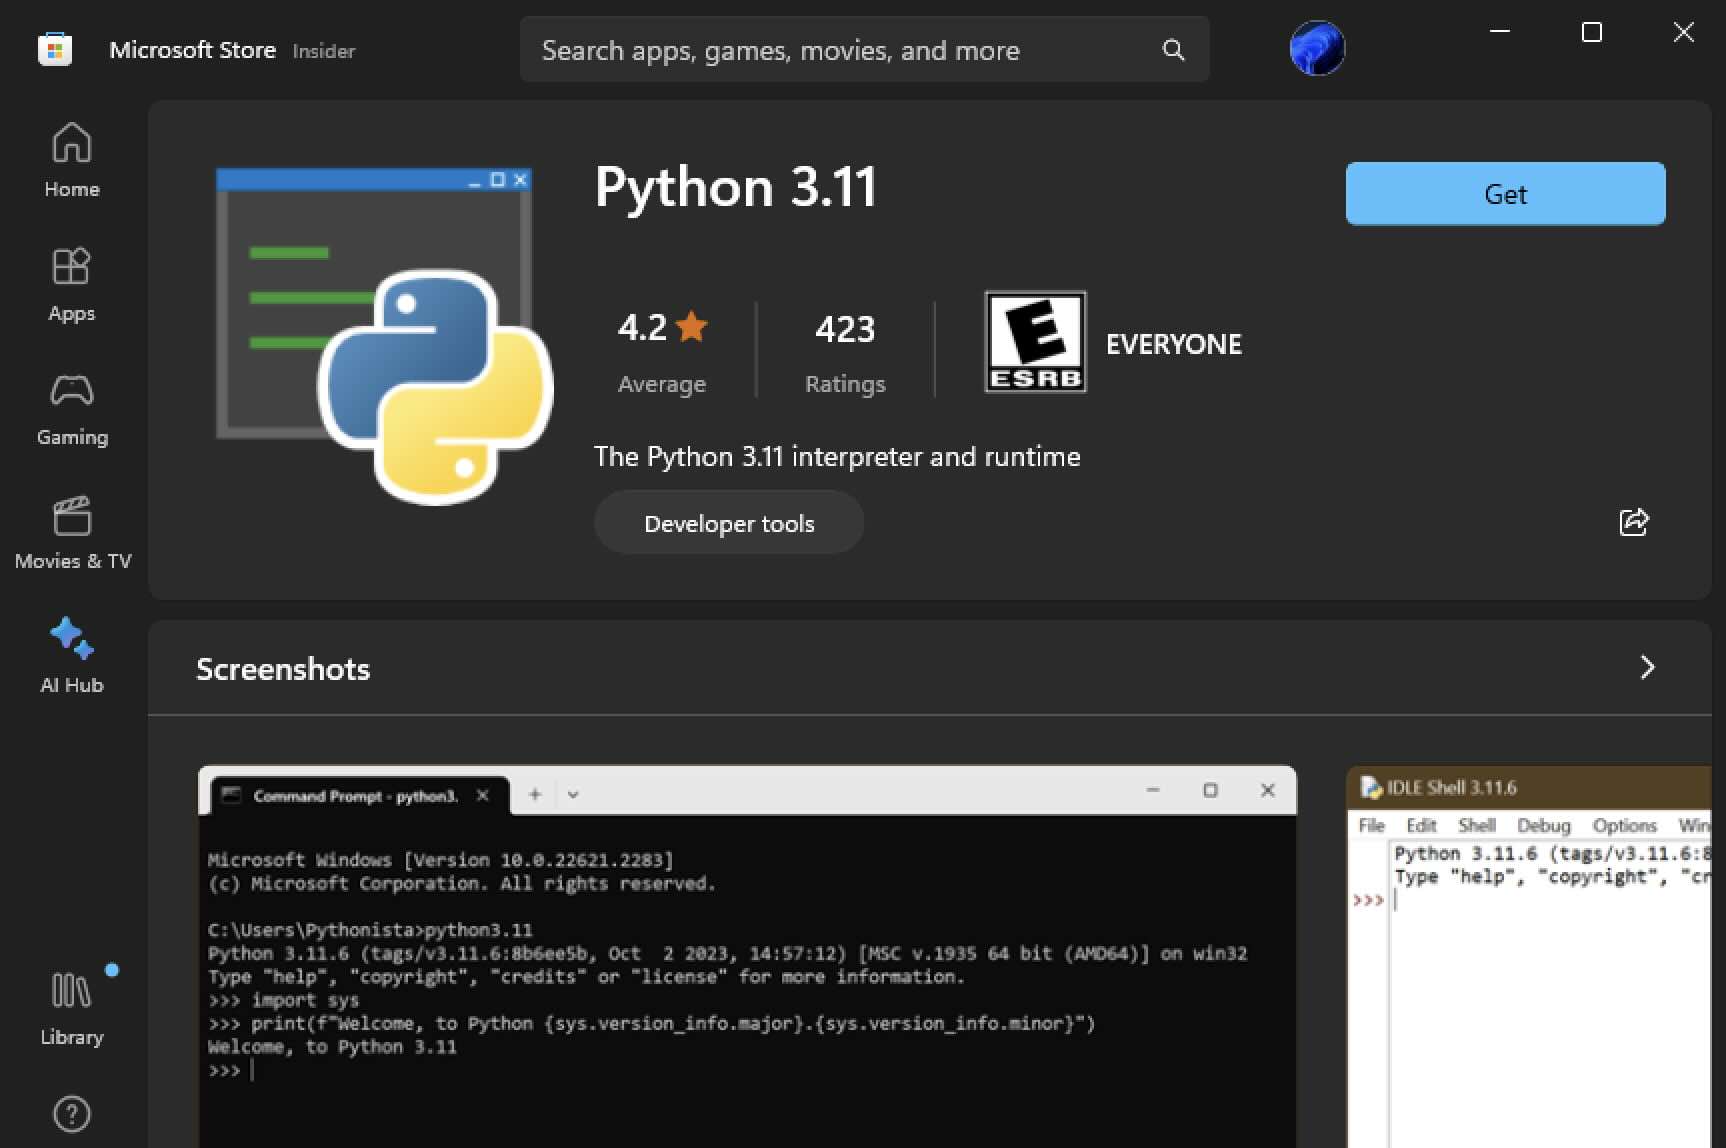Click the interpreter and runtime description
This screenshot has height=1148, width=1726.
[x=837, y=457]
